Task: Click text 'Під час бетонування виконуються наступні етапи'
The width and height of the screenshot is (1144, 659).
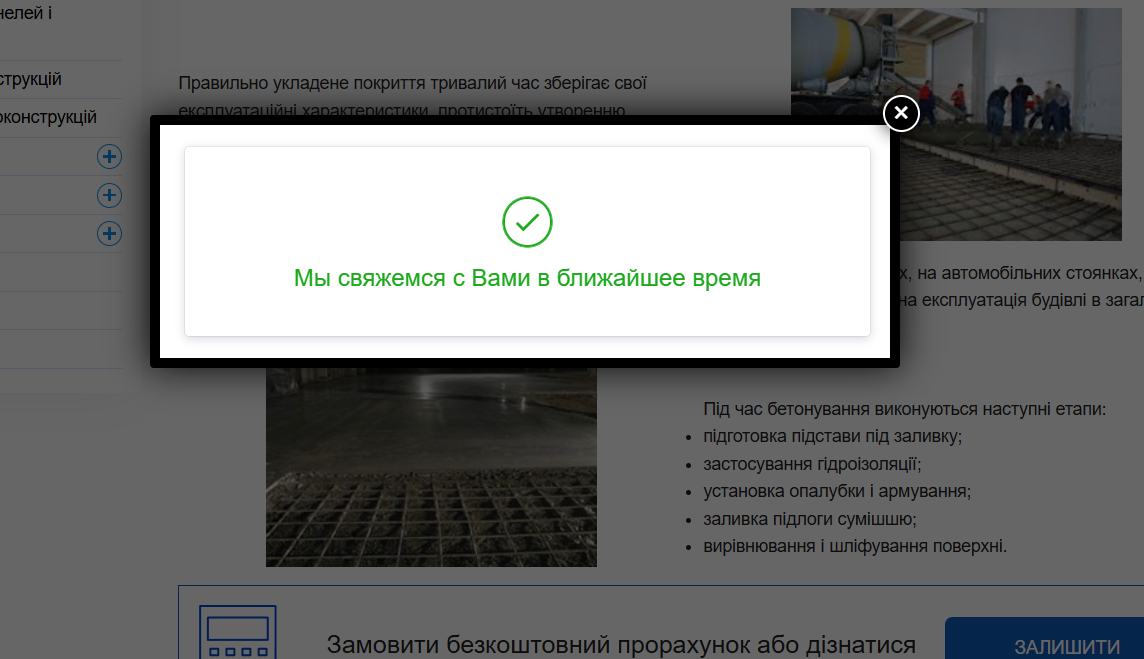Action: 905,409
